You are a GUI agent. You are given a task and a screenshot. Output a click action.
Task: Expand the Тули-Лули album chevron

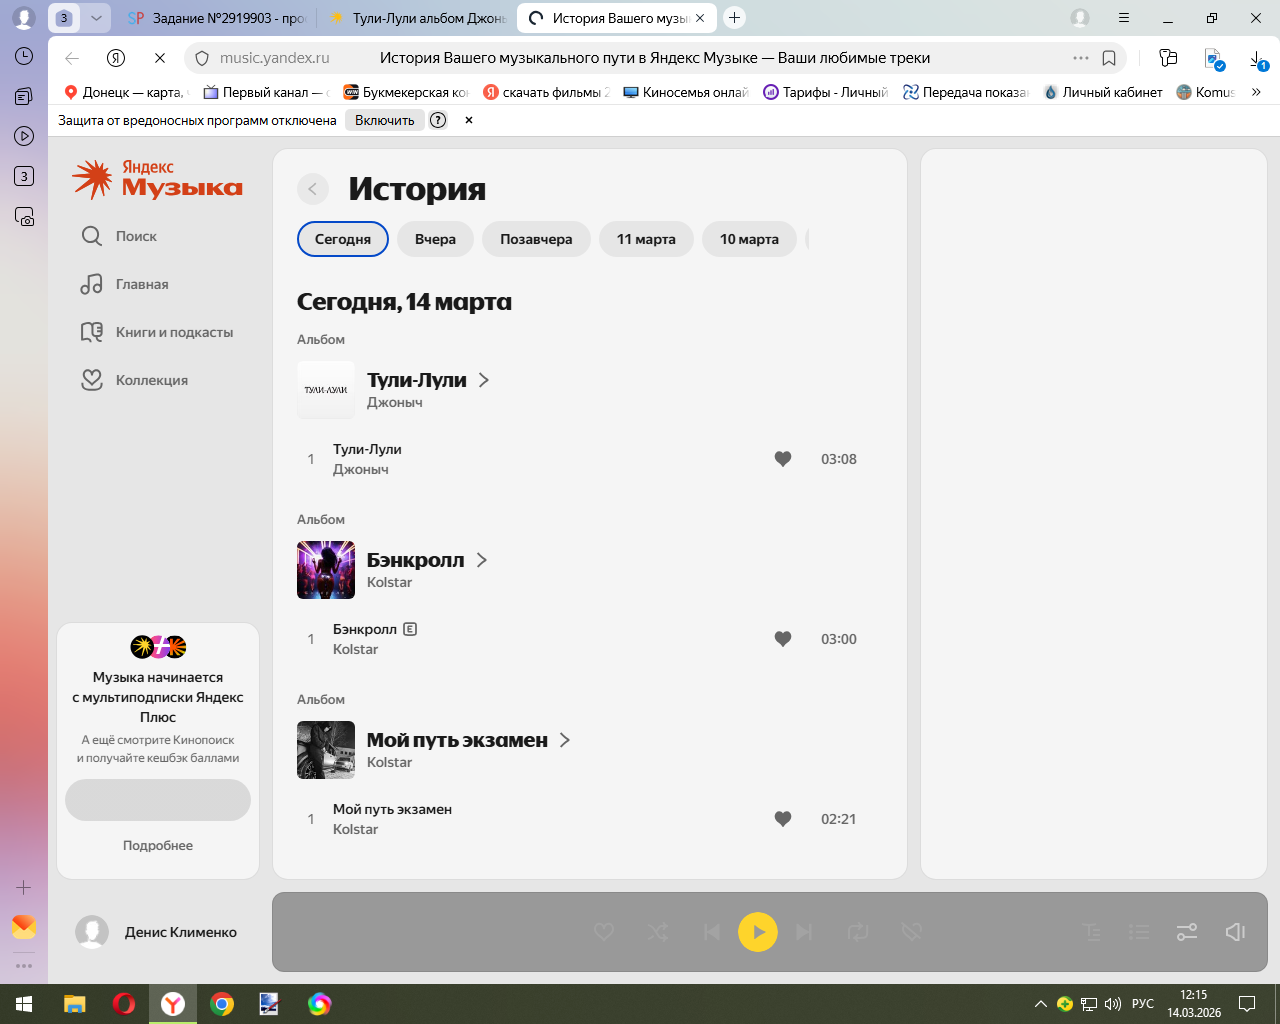(484, 380)
